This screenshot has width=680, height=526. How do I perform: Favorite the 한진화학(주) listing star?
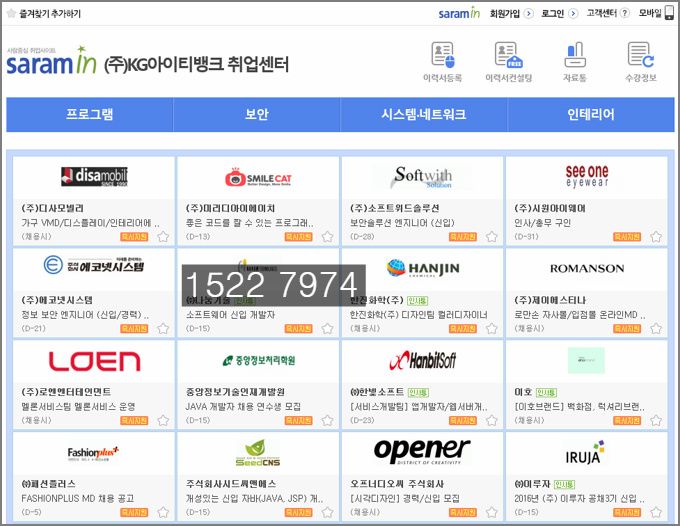click(x=491, y=329)
